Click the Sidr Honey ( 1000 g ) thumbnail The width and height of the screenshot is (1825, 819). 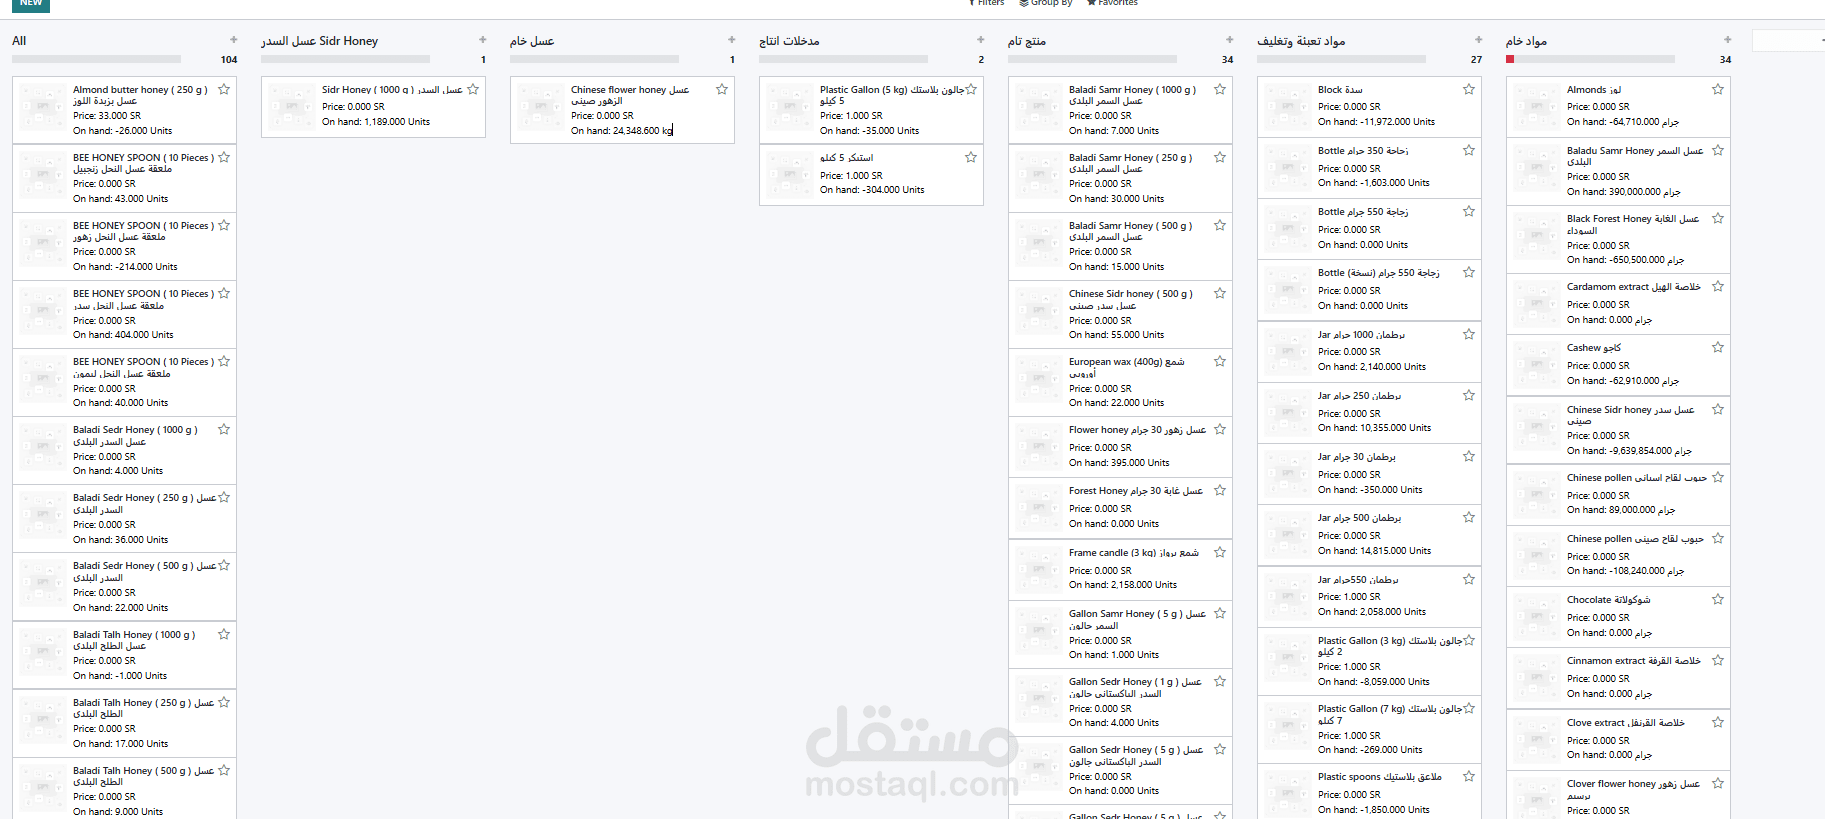292,108
